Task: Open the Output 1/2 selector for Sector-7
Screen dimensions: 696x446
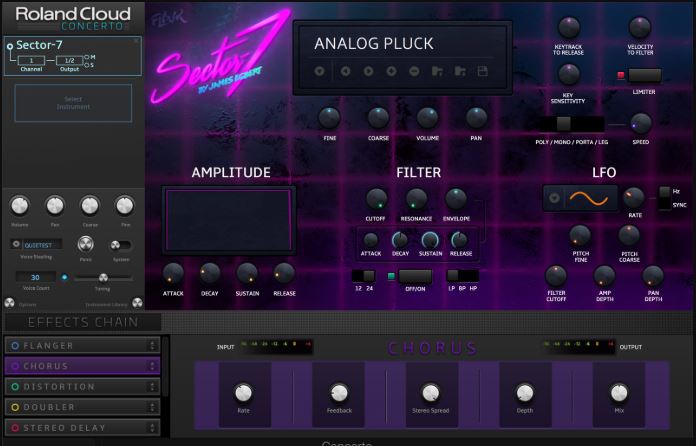Action: pos(69,60)
